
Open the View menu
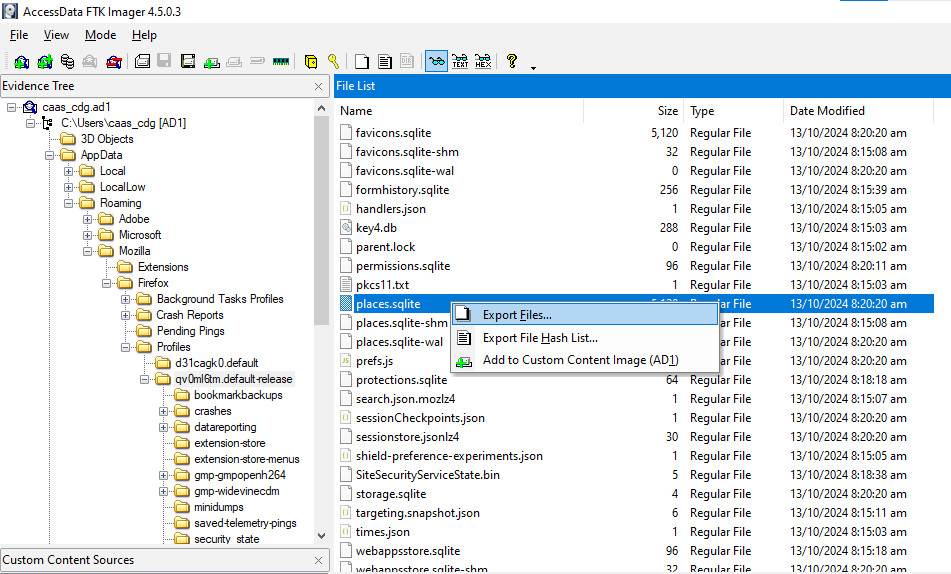click(x=56, y=35)
